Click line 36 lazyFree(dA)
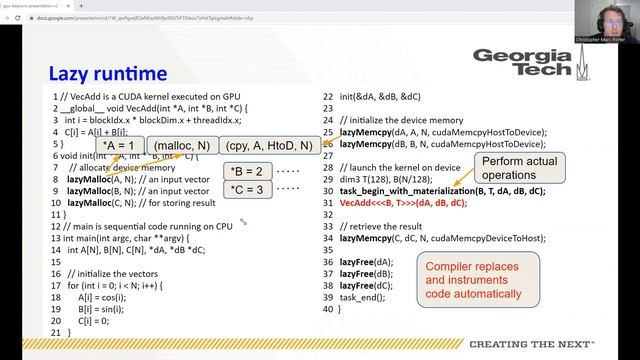 pyautogui.click(x=367, y=262)
